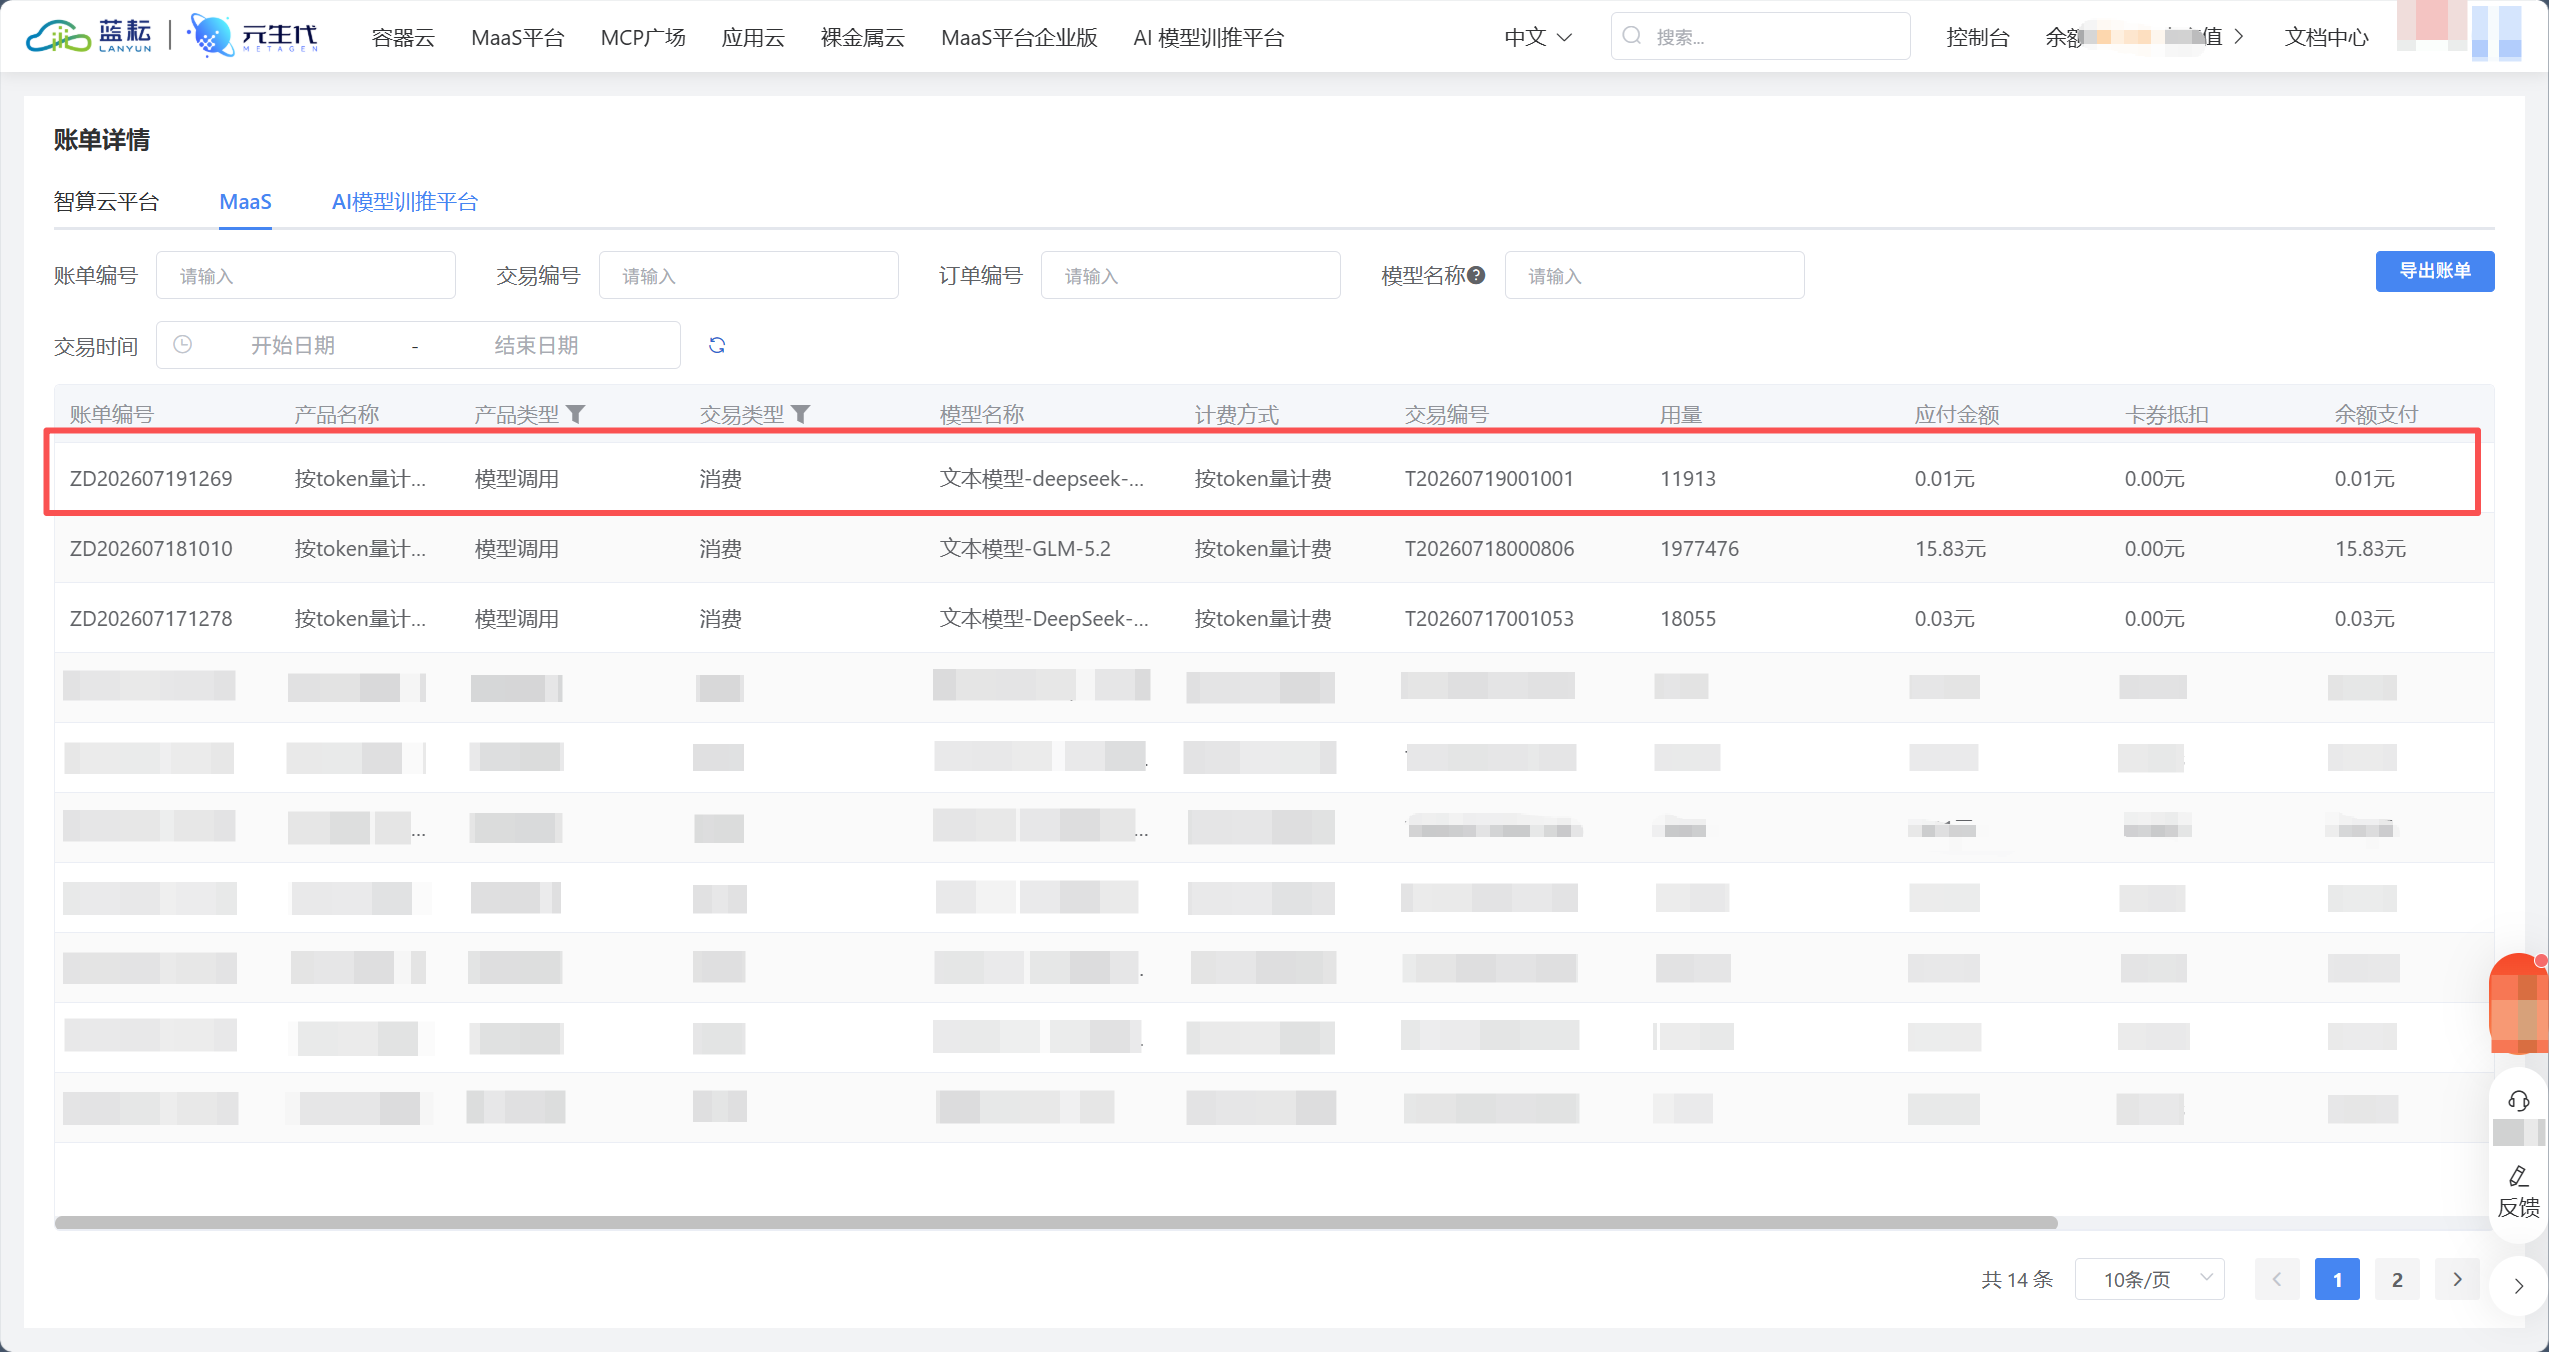
Task: Click the 反馈 feedback pencil icon
Action: tap(2519, 1177)
